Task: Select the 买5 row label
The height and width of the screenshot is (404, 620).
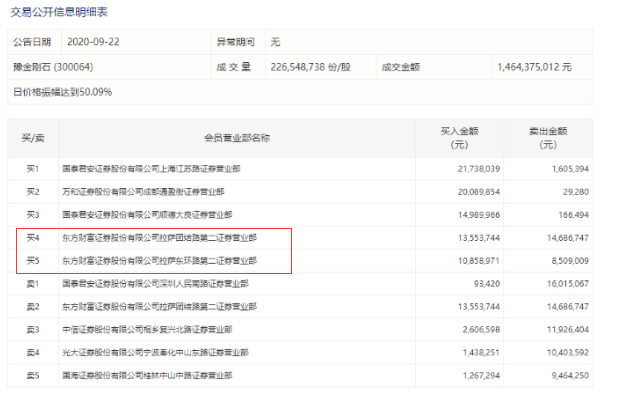Action: tap(33, 261)
